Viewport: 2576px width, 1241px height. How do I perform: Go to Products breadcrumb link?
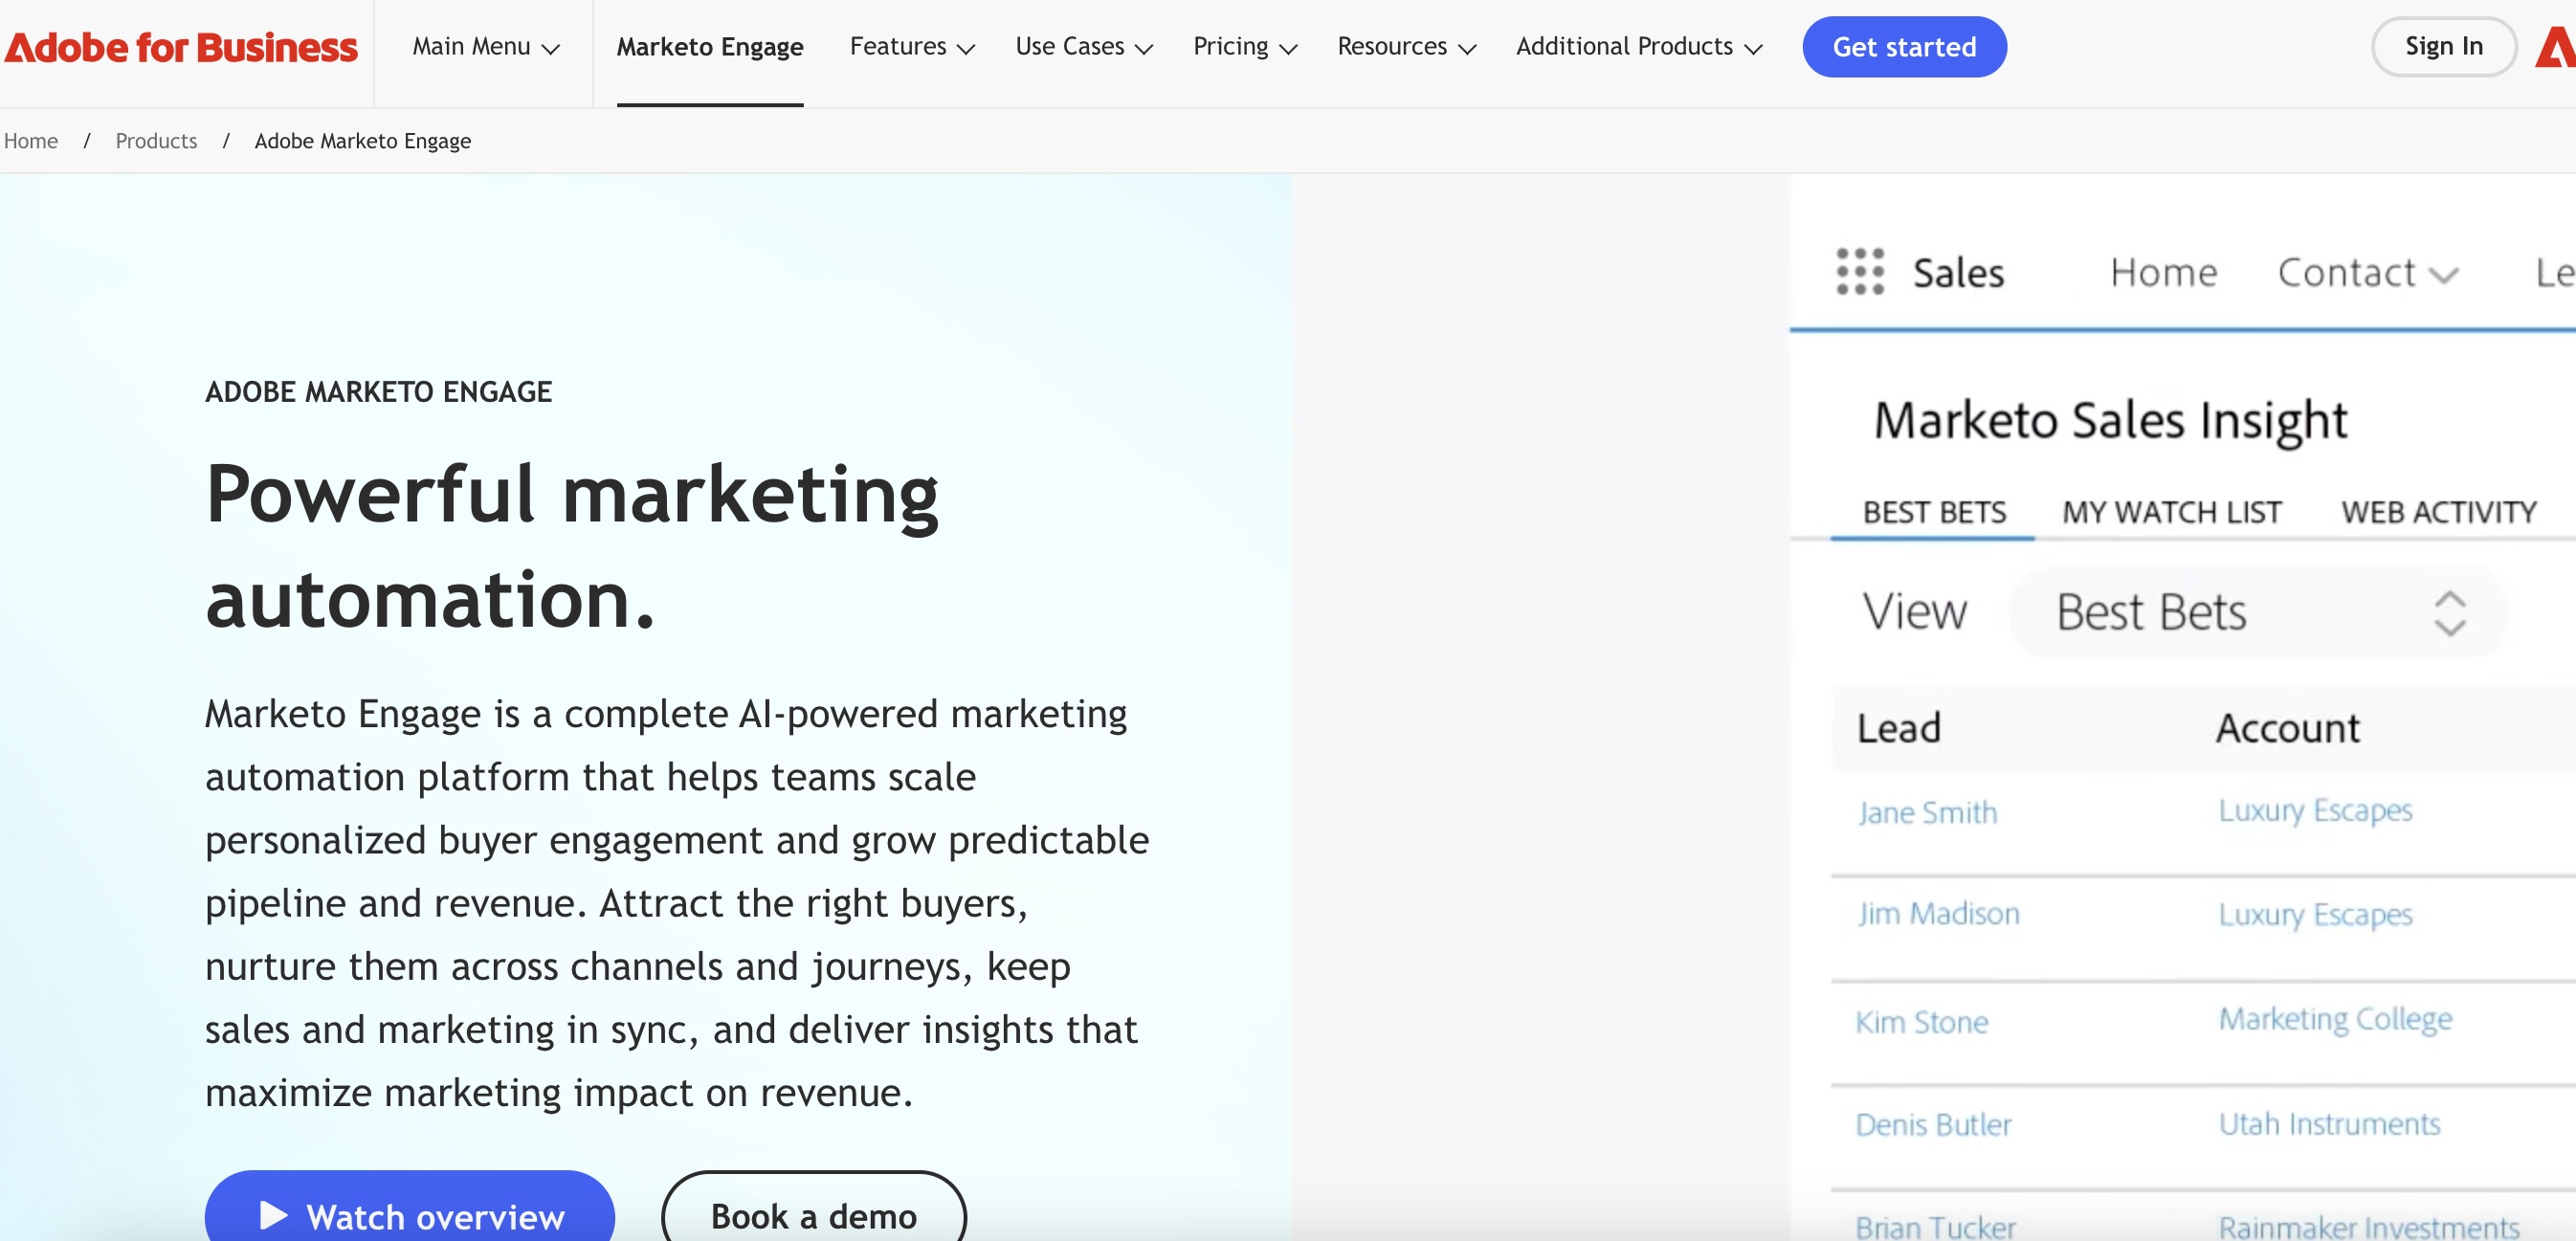pos(156,141)
